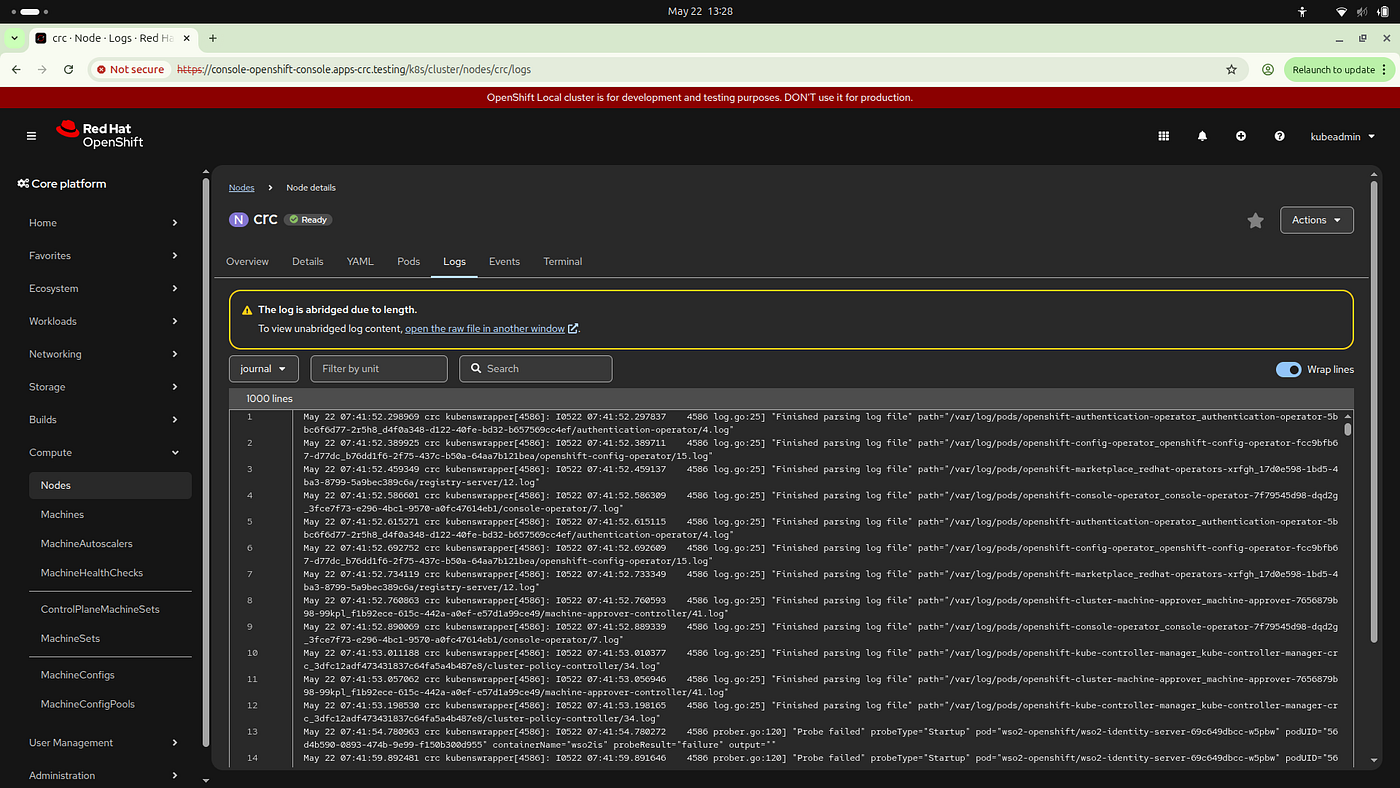
Task: Expand the Home navigation section
Action: 104,223
